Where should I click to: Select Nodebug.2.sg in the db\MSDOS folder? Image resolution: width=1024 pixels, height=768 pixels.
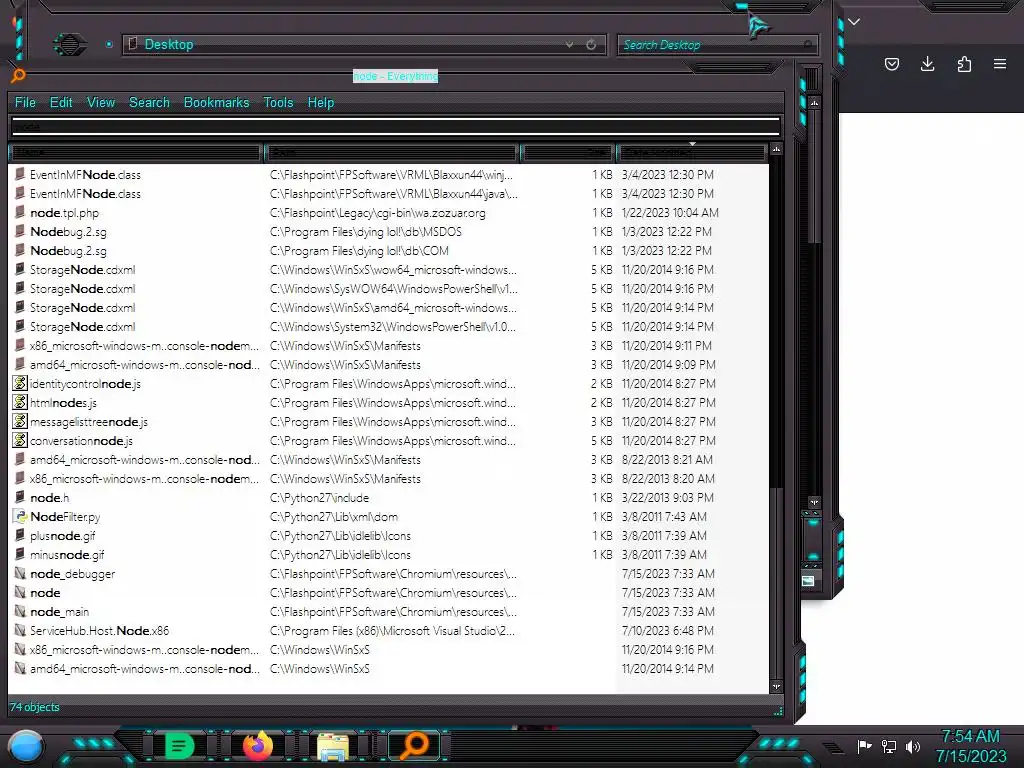68,232
